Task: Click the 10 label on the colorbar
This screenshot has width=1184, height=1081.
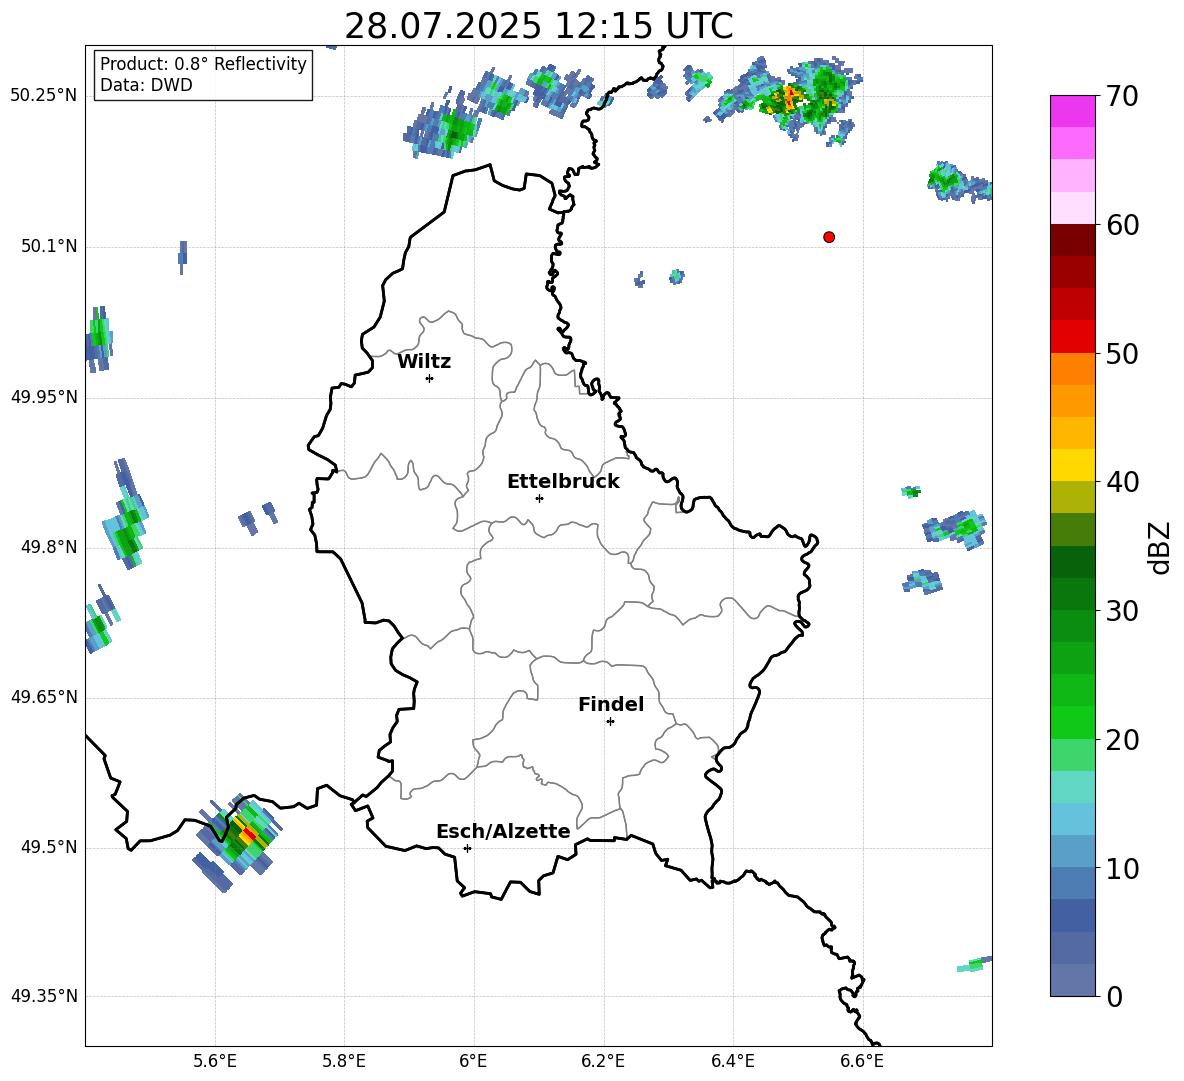Action: click(1122, 869)
